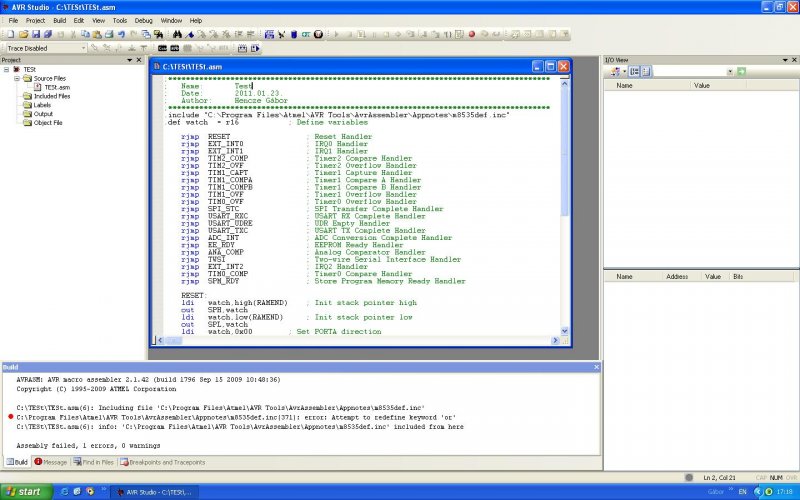Click the editor vertical scrollbar thumb
Image resolution: width=800 pixels, height=500 pixels.
(x=564, y=152)
